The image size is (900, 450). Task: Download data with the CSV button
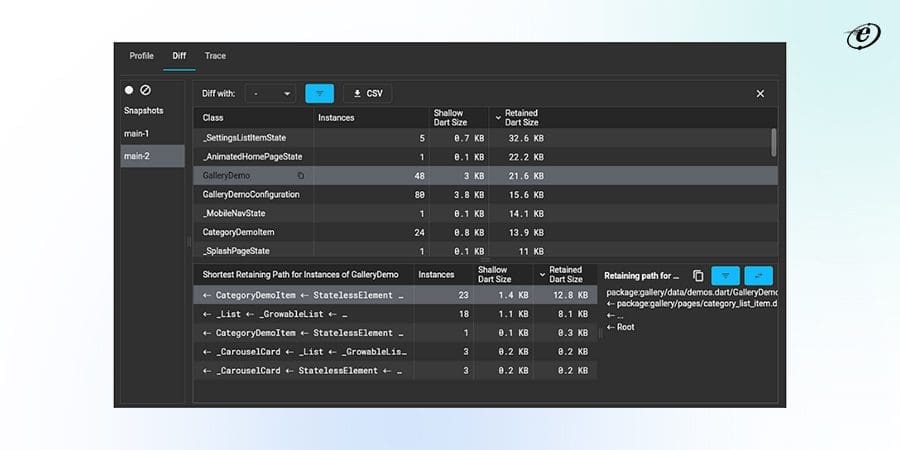(368, 94)
